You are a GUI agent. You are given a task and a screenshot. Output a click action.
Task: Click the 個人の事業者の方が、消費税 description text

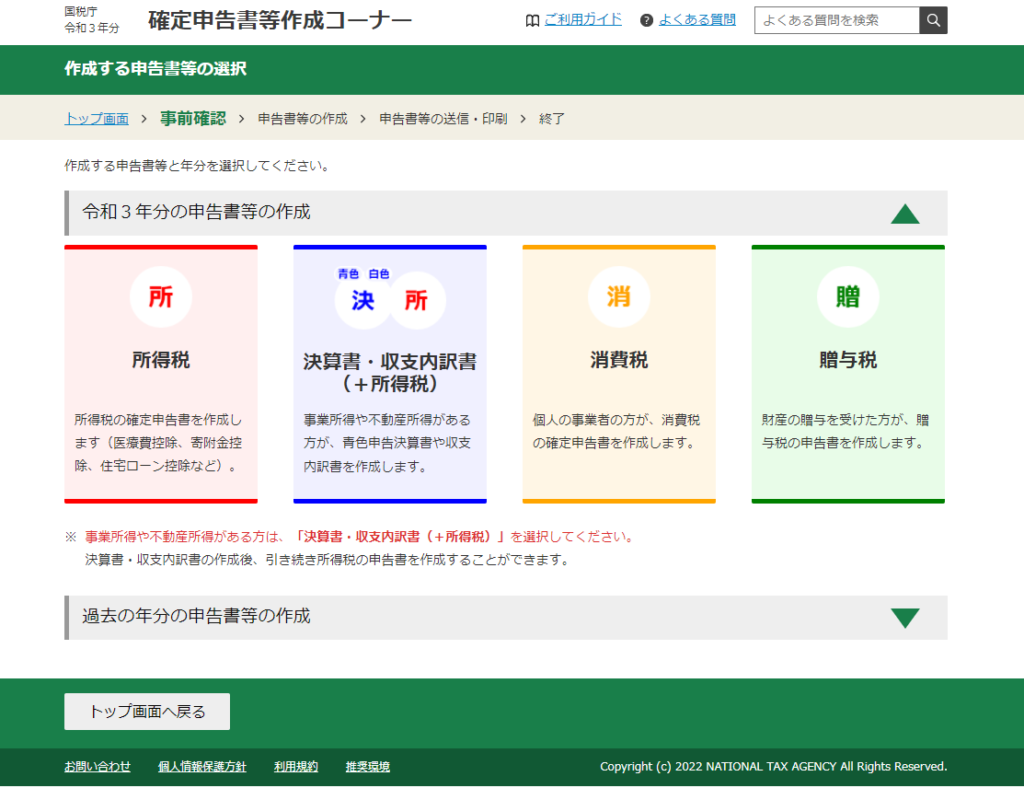[616, 431]
